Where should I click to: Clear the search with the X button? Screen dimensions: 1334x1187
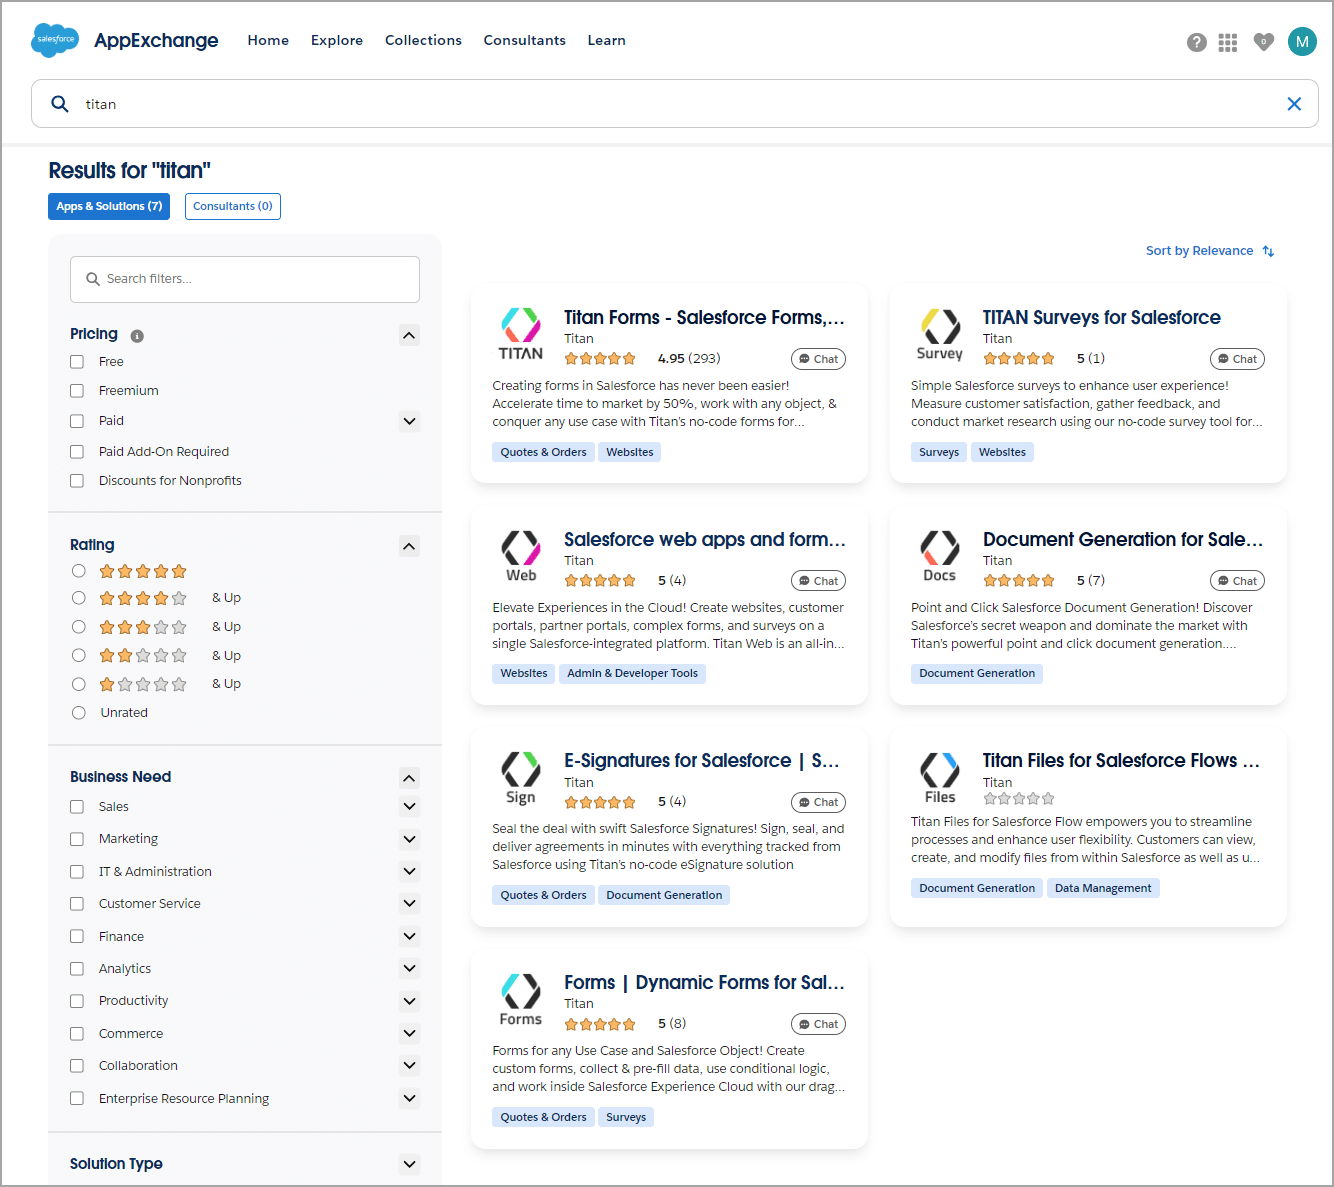(x=1294, y=103)
